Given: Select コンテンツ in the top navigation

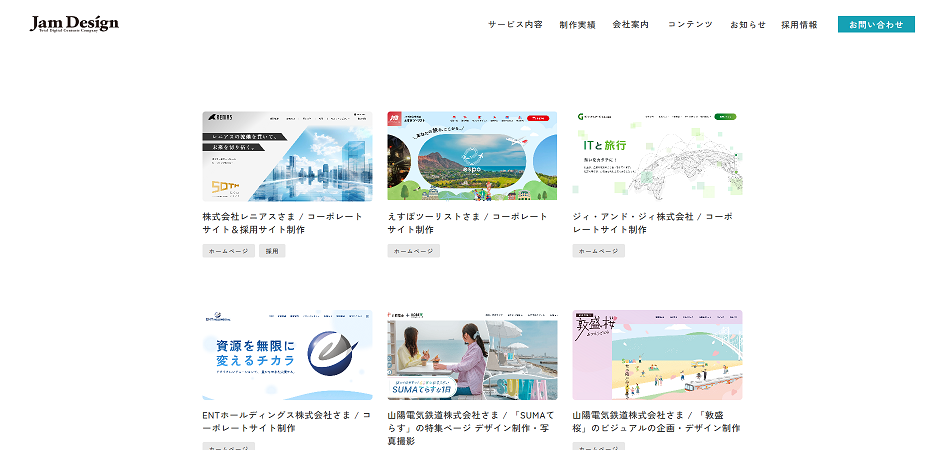Looking at the screenshot, I should 690,24.
